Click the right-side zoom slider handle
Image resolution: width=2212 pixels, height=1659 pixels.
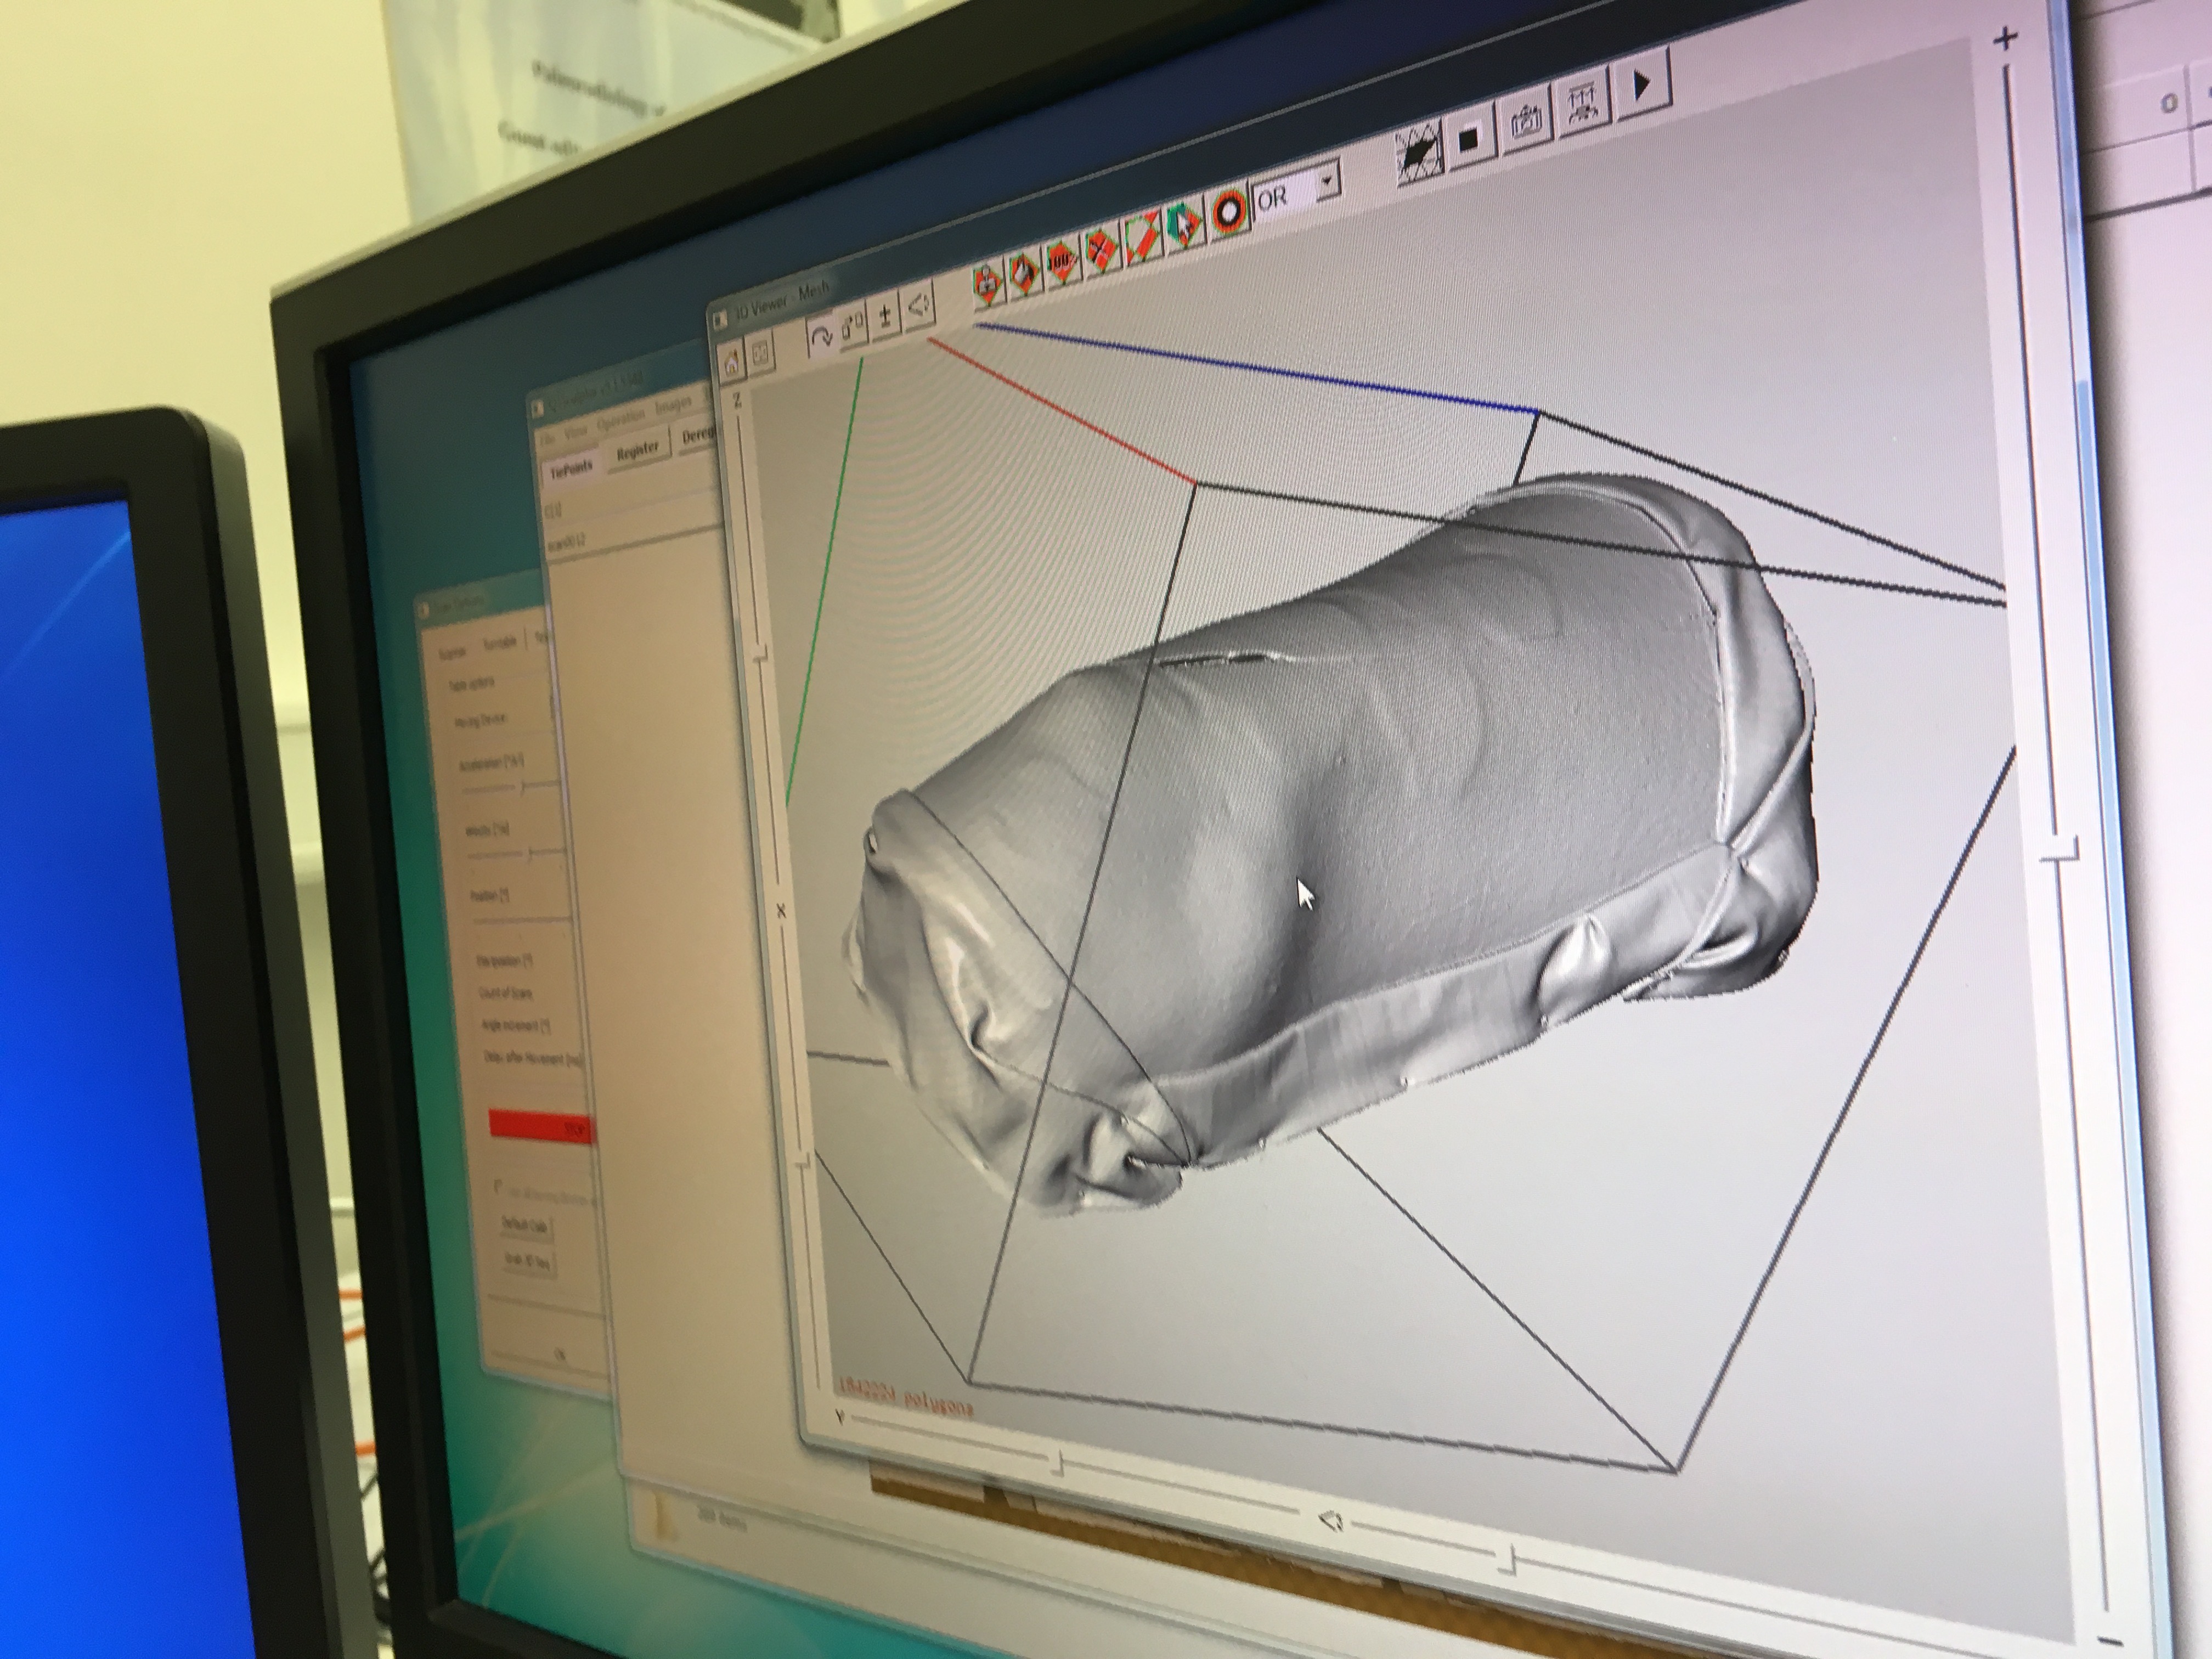[x=2059, y=853]
